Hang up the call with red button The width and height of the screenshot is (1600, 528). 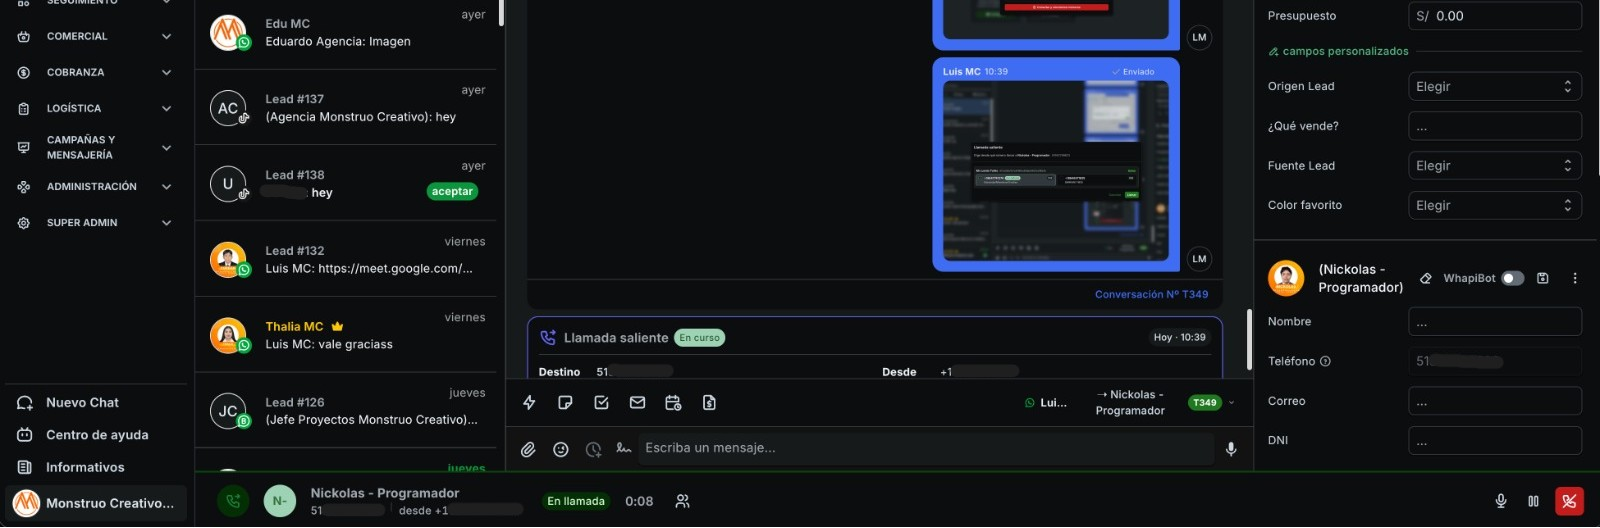click(1569, 501)
